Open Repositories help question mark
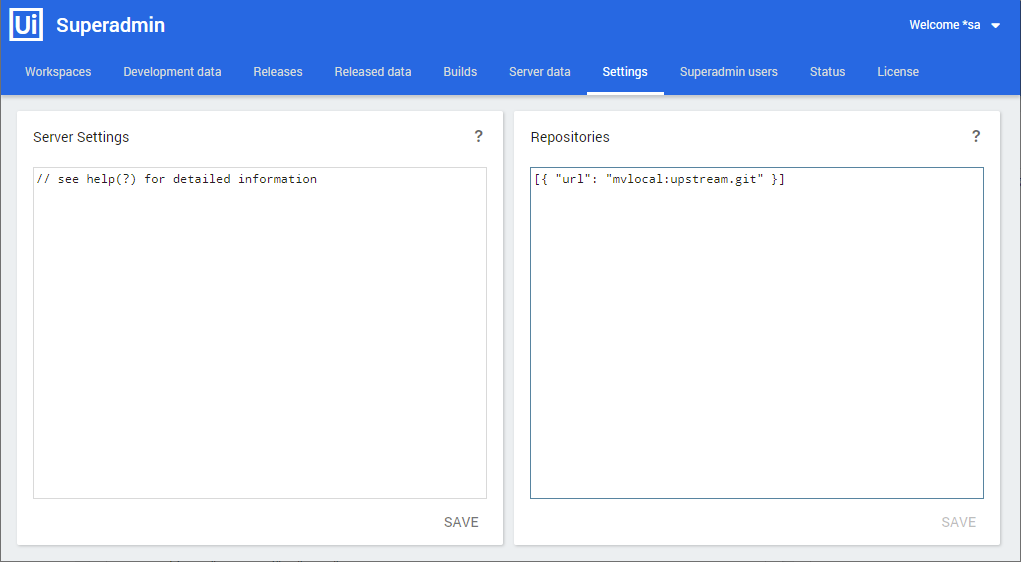This screenshot has width=1021, height=563. tap(975, 136)
